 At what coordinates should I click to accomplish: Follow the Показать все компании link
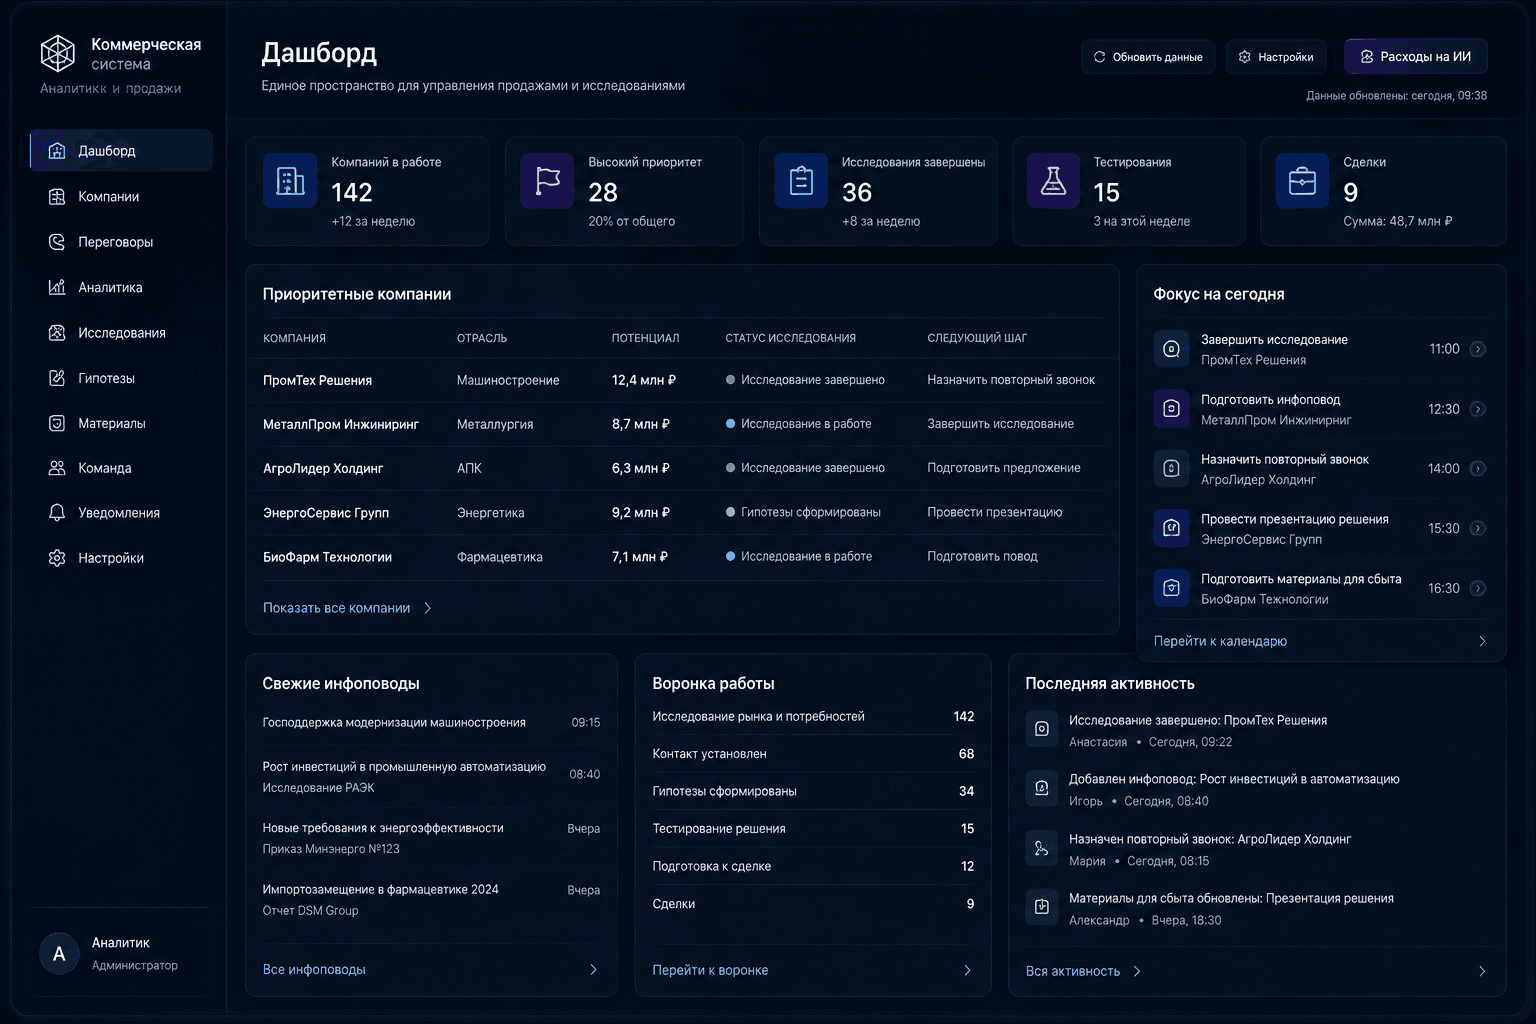coord(347,608)
